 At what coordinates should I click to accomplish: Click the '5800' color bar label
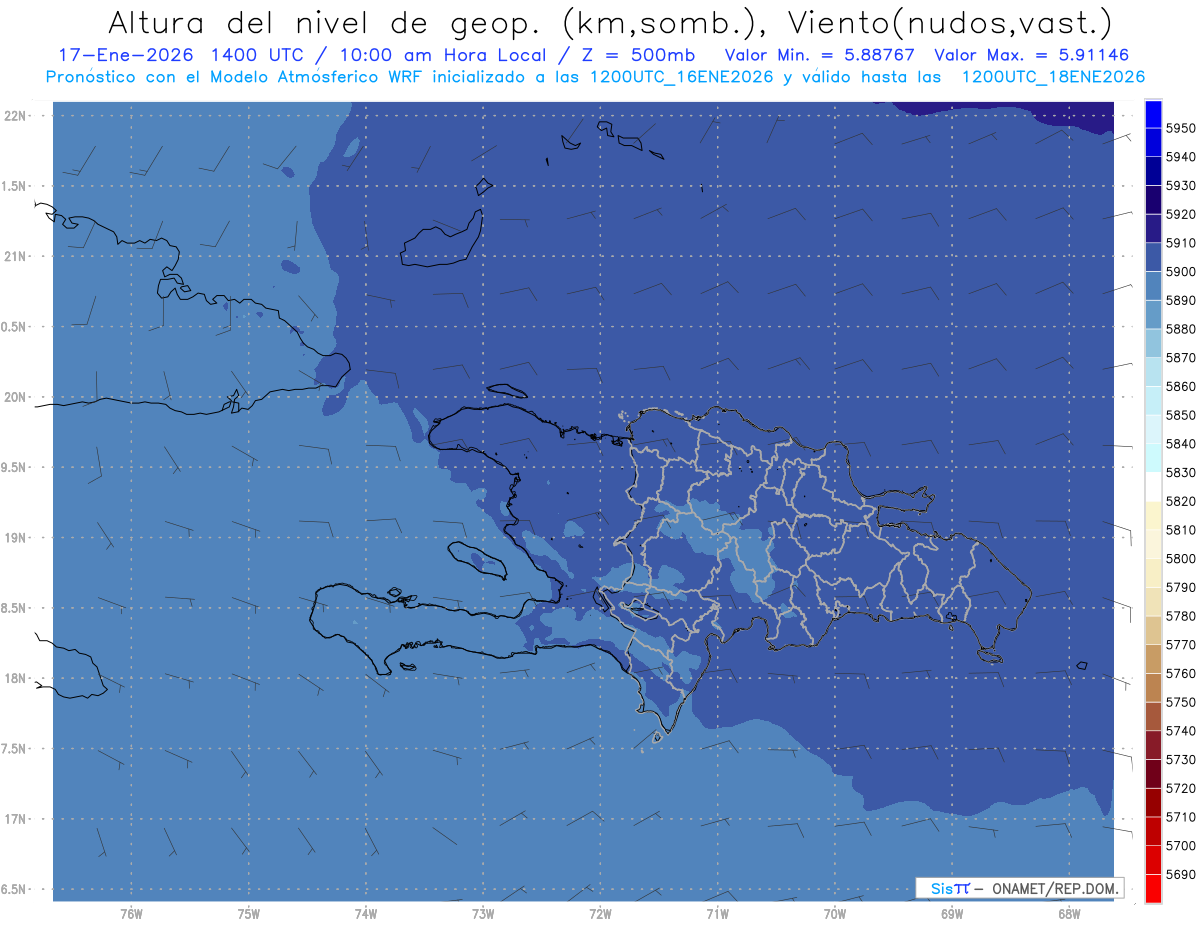tap(1181, 558)
